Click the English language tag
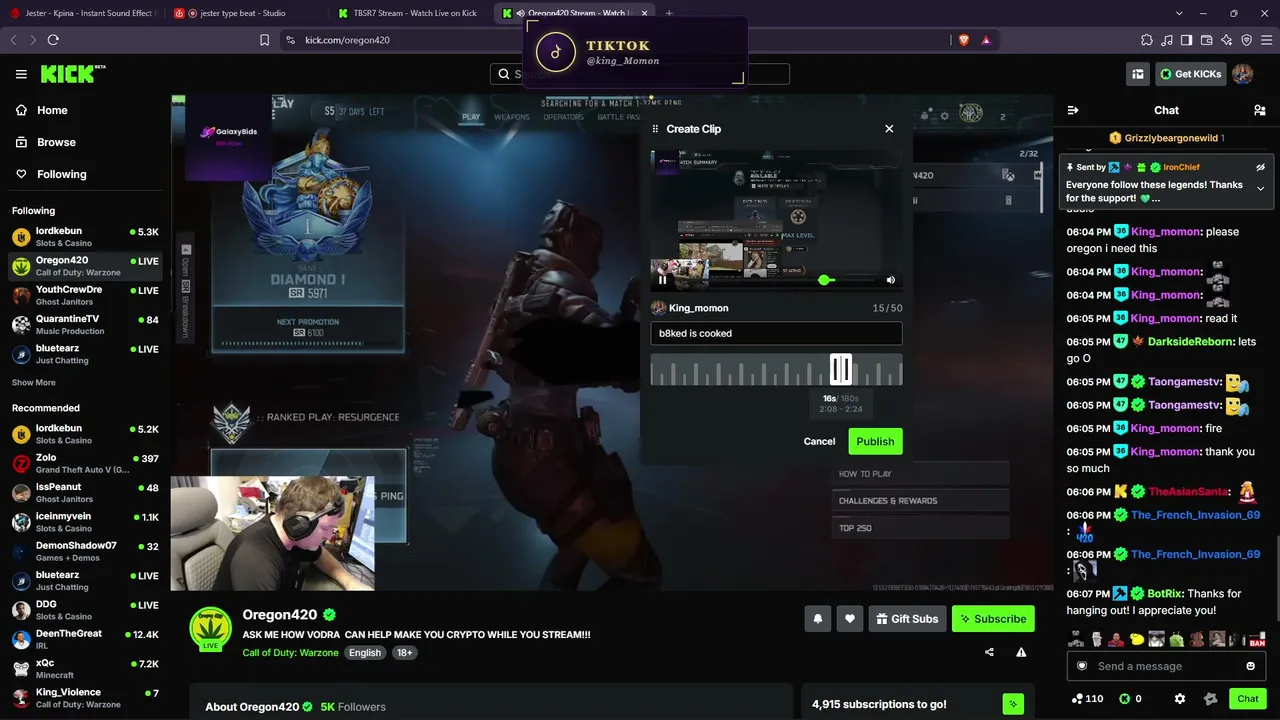This screenshot has height=720, width=1280. pos(365,653)
